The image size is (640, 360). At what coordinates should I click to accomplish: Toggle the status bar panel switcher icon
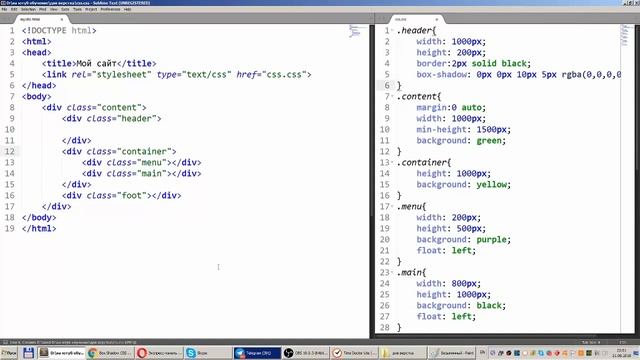tap(5, 342)
